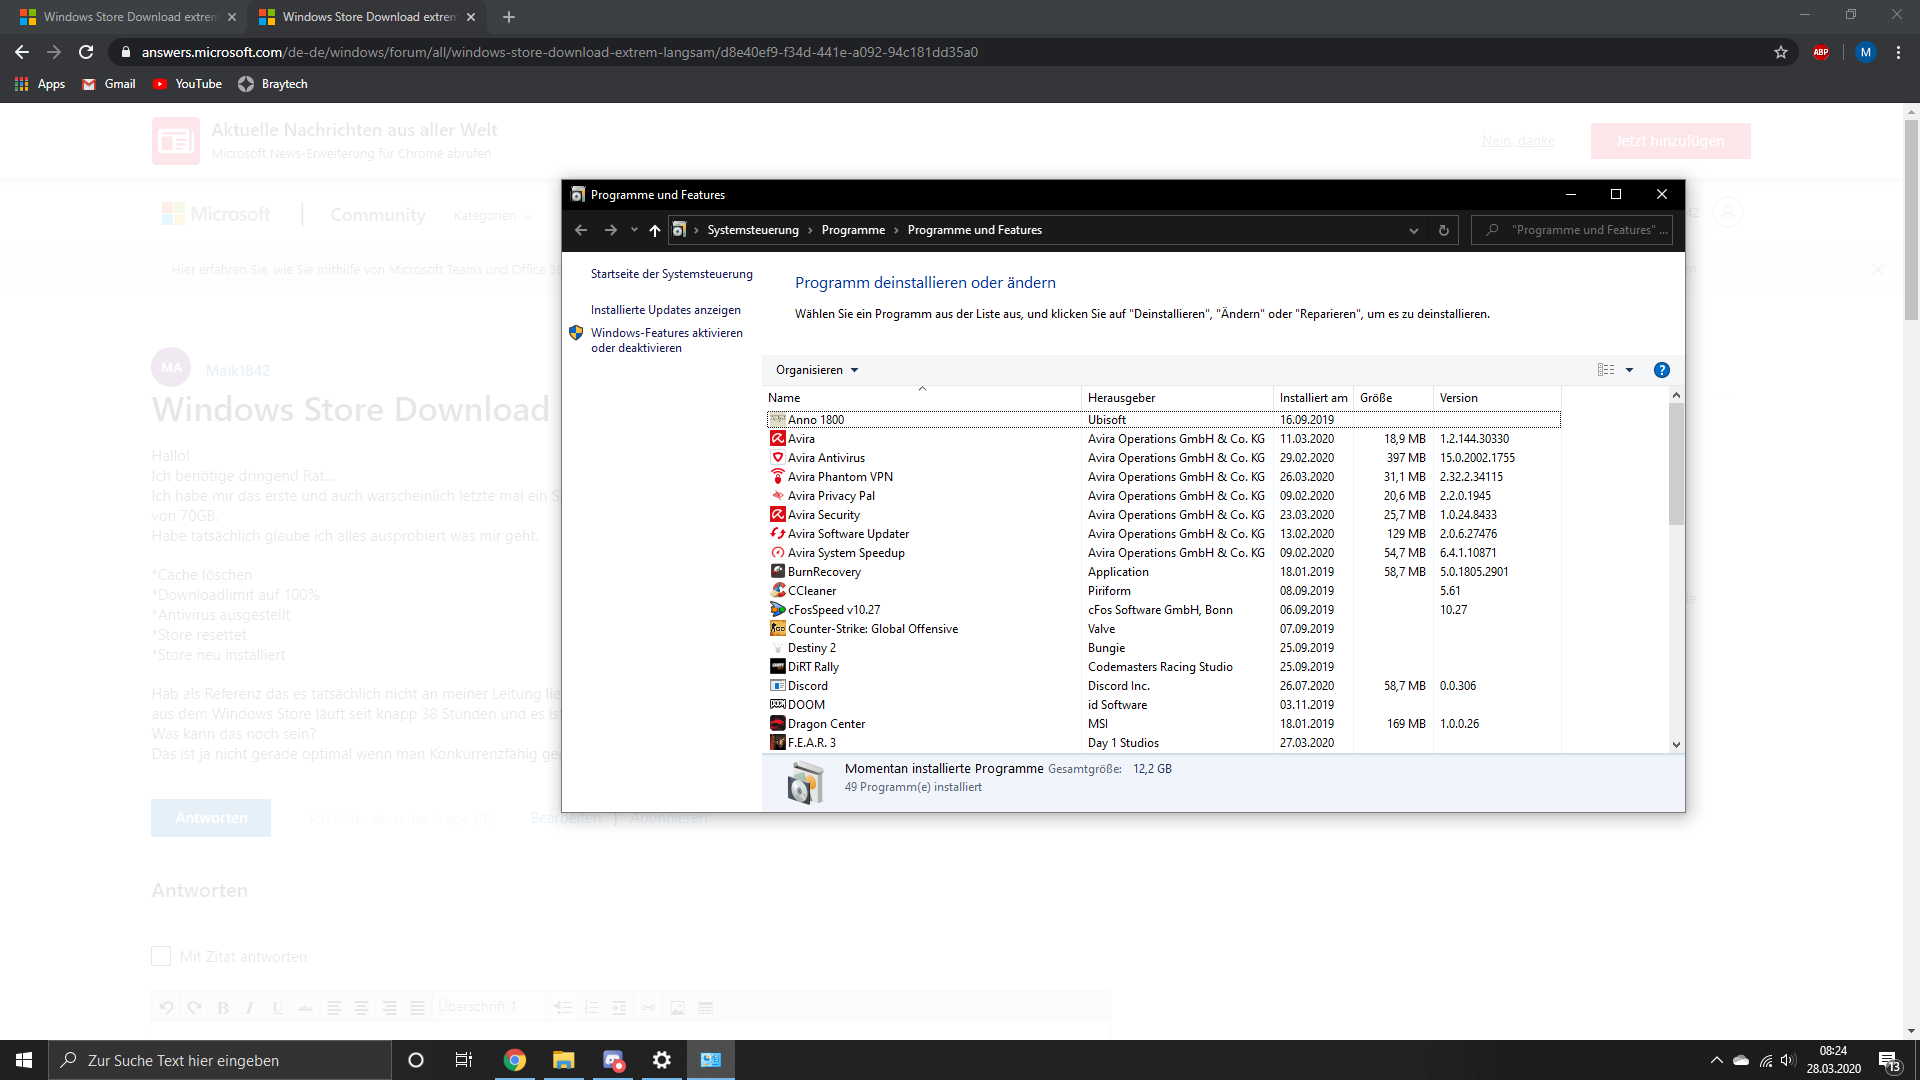This screenshot has height=1080, width=1920.
Task: Expand the chevron after Programme breadcrumb
Action: point(896,230)
